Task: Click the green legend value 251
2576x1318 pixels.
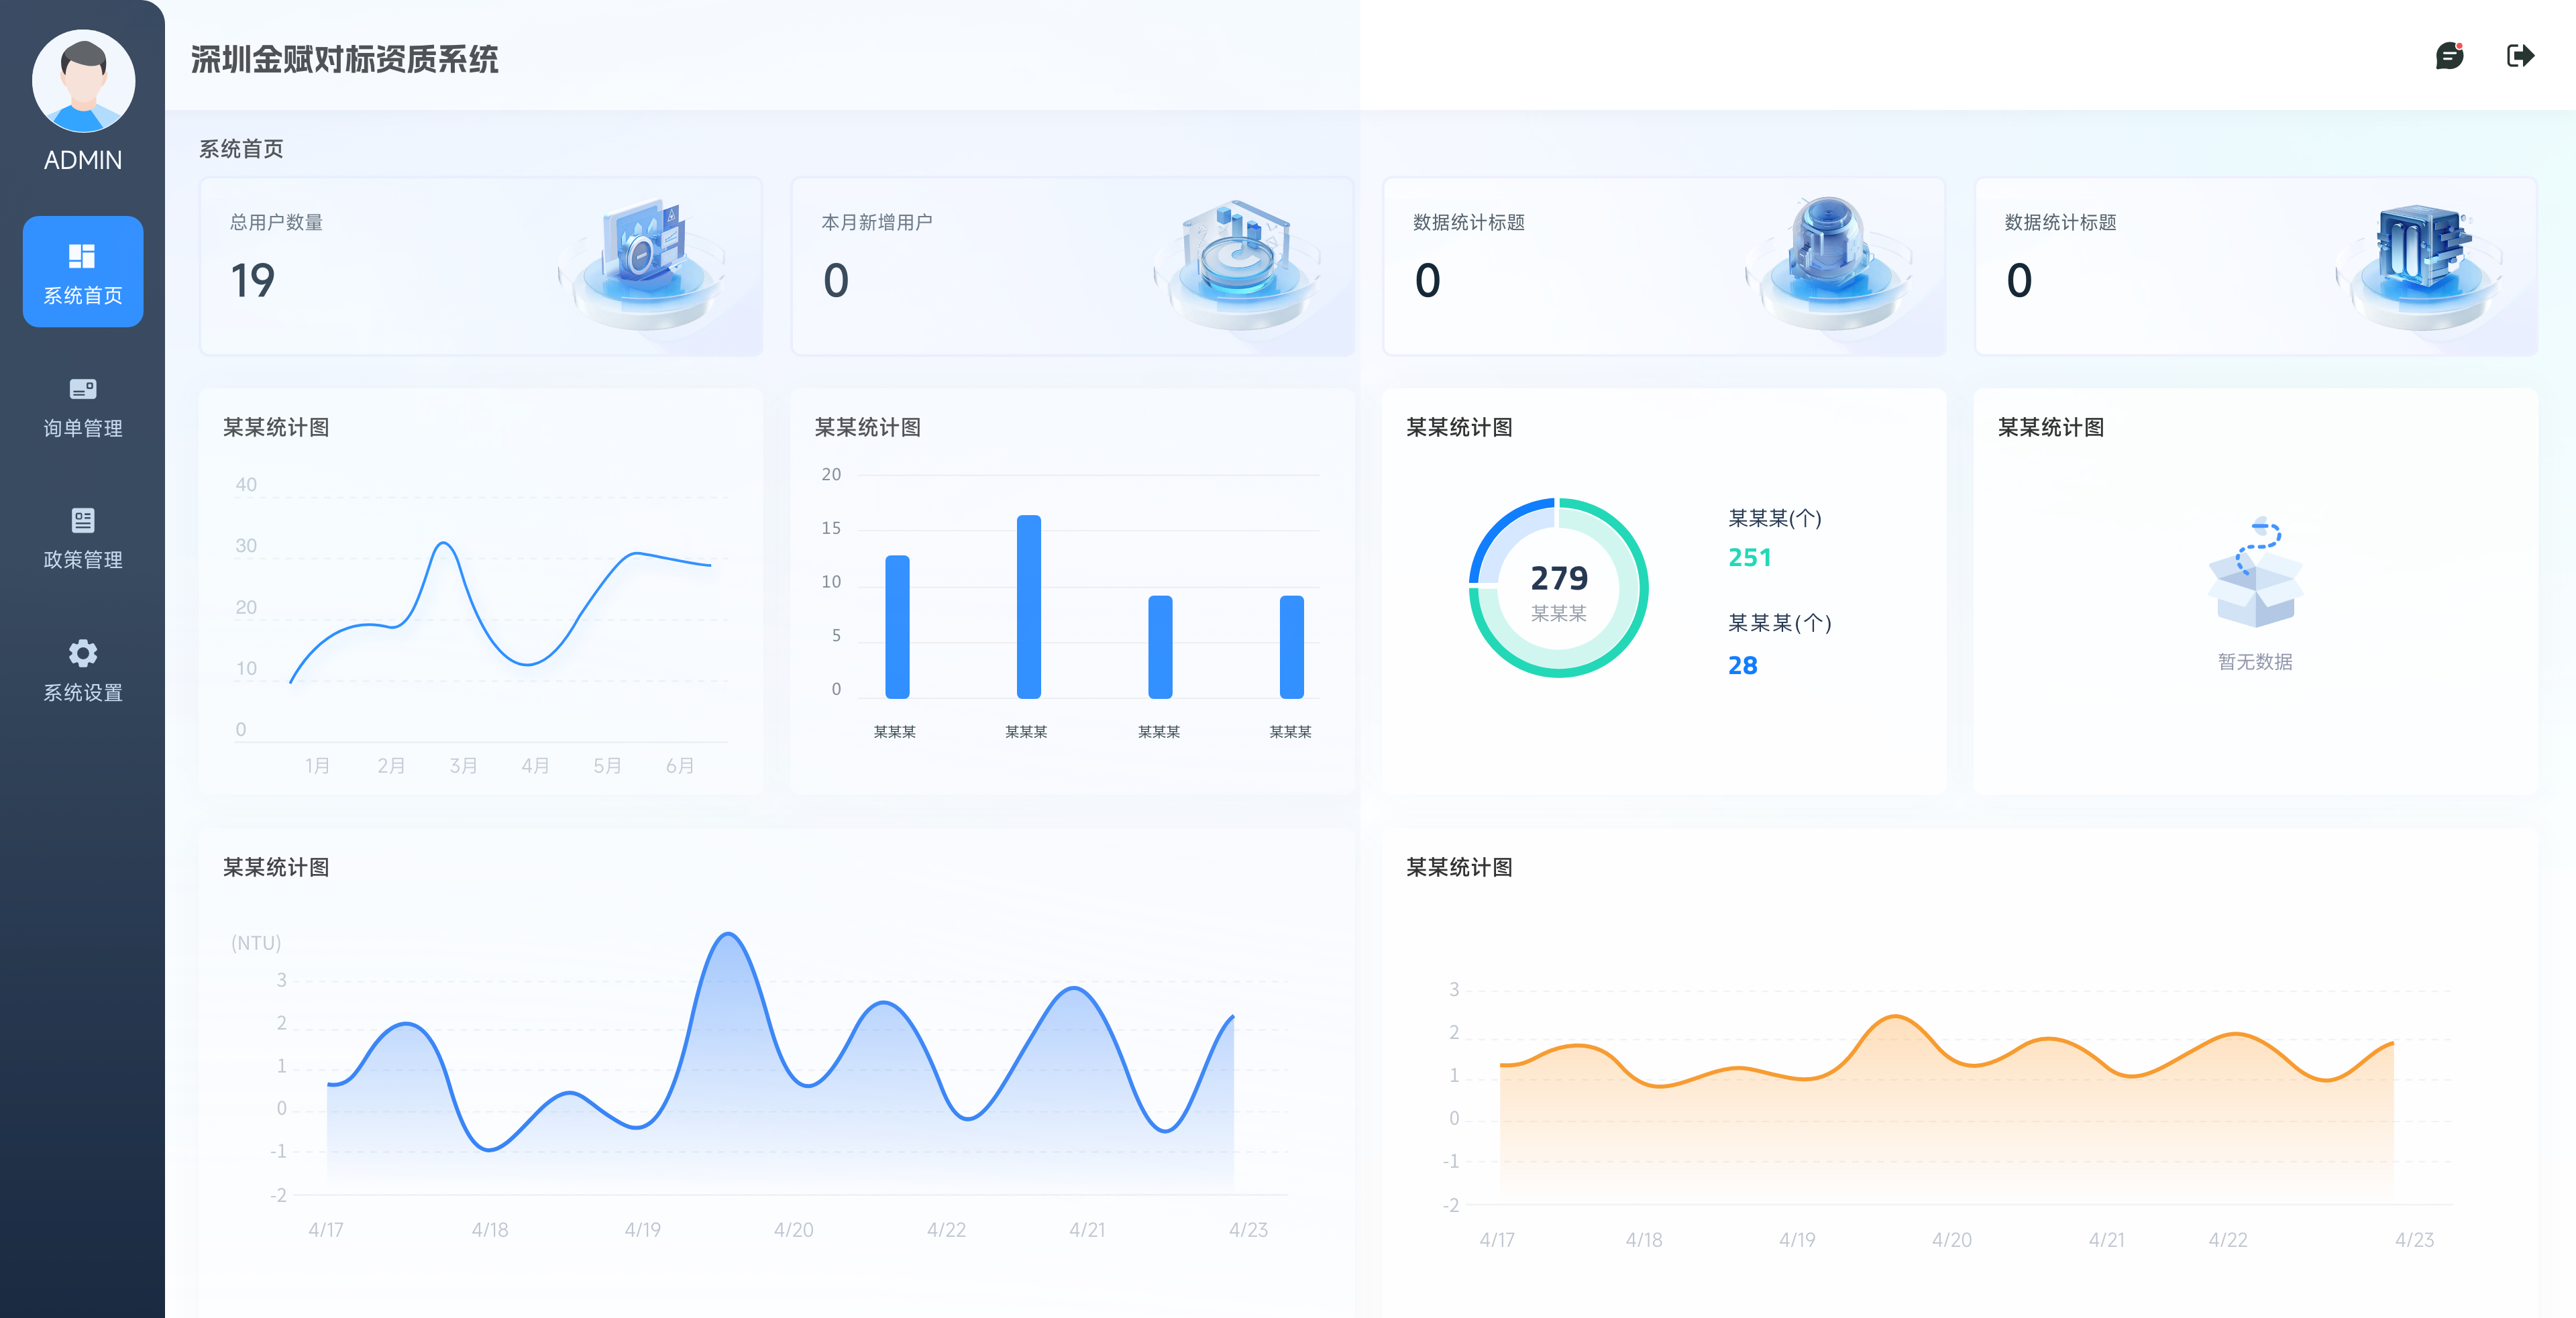Action: pyautogui.click(x=1750, y=557)
